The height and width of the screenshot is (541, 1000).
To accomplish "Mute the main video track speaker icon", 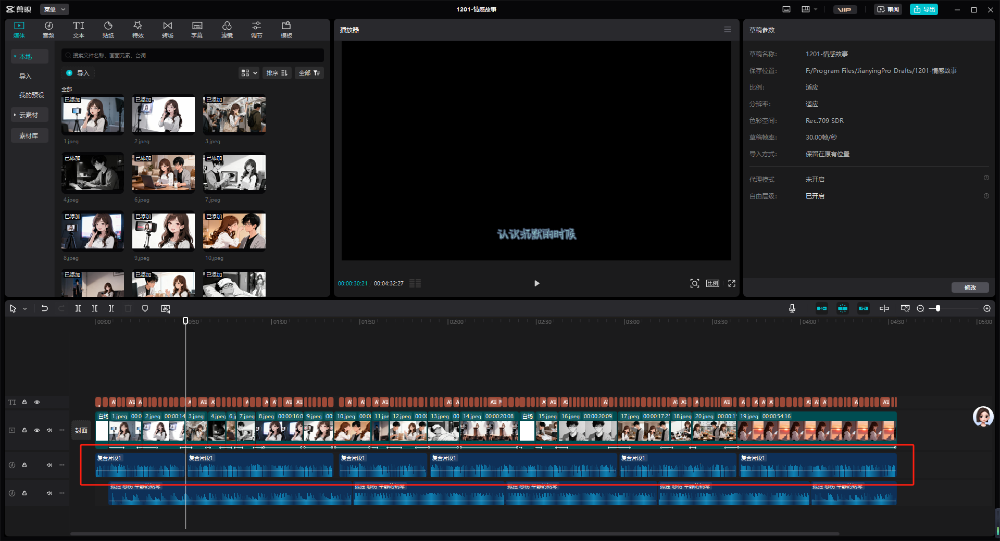I will click(49, 430).
